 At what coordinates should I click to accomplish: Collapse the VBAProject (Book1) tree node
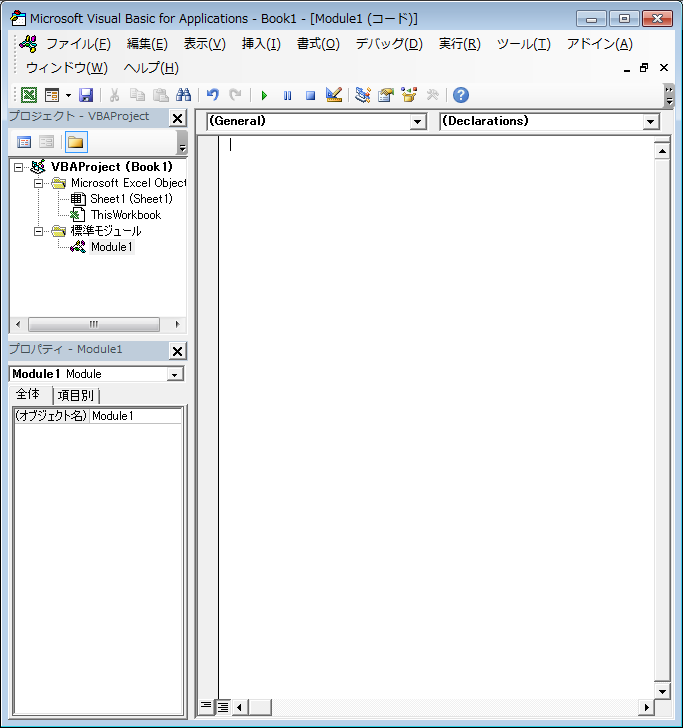coord(18,167)
